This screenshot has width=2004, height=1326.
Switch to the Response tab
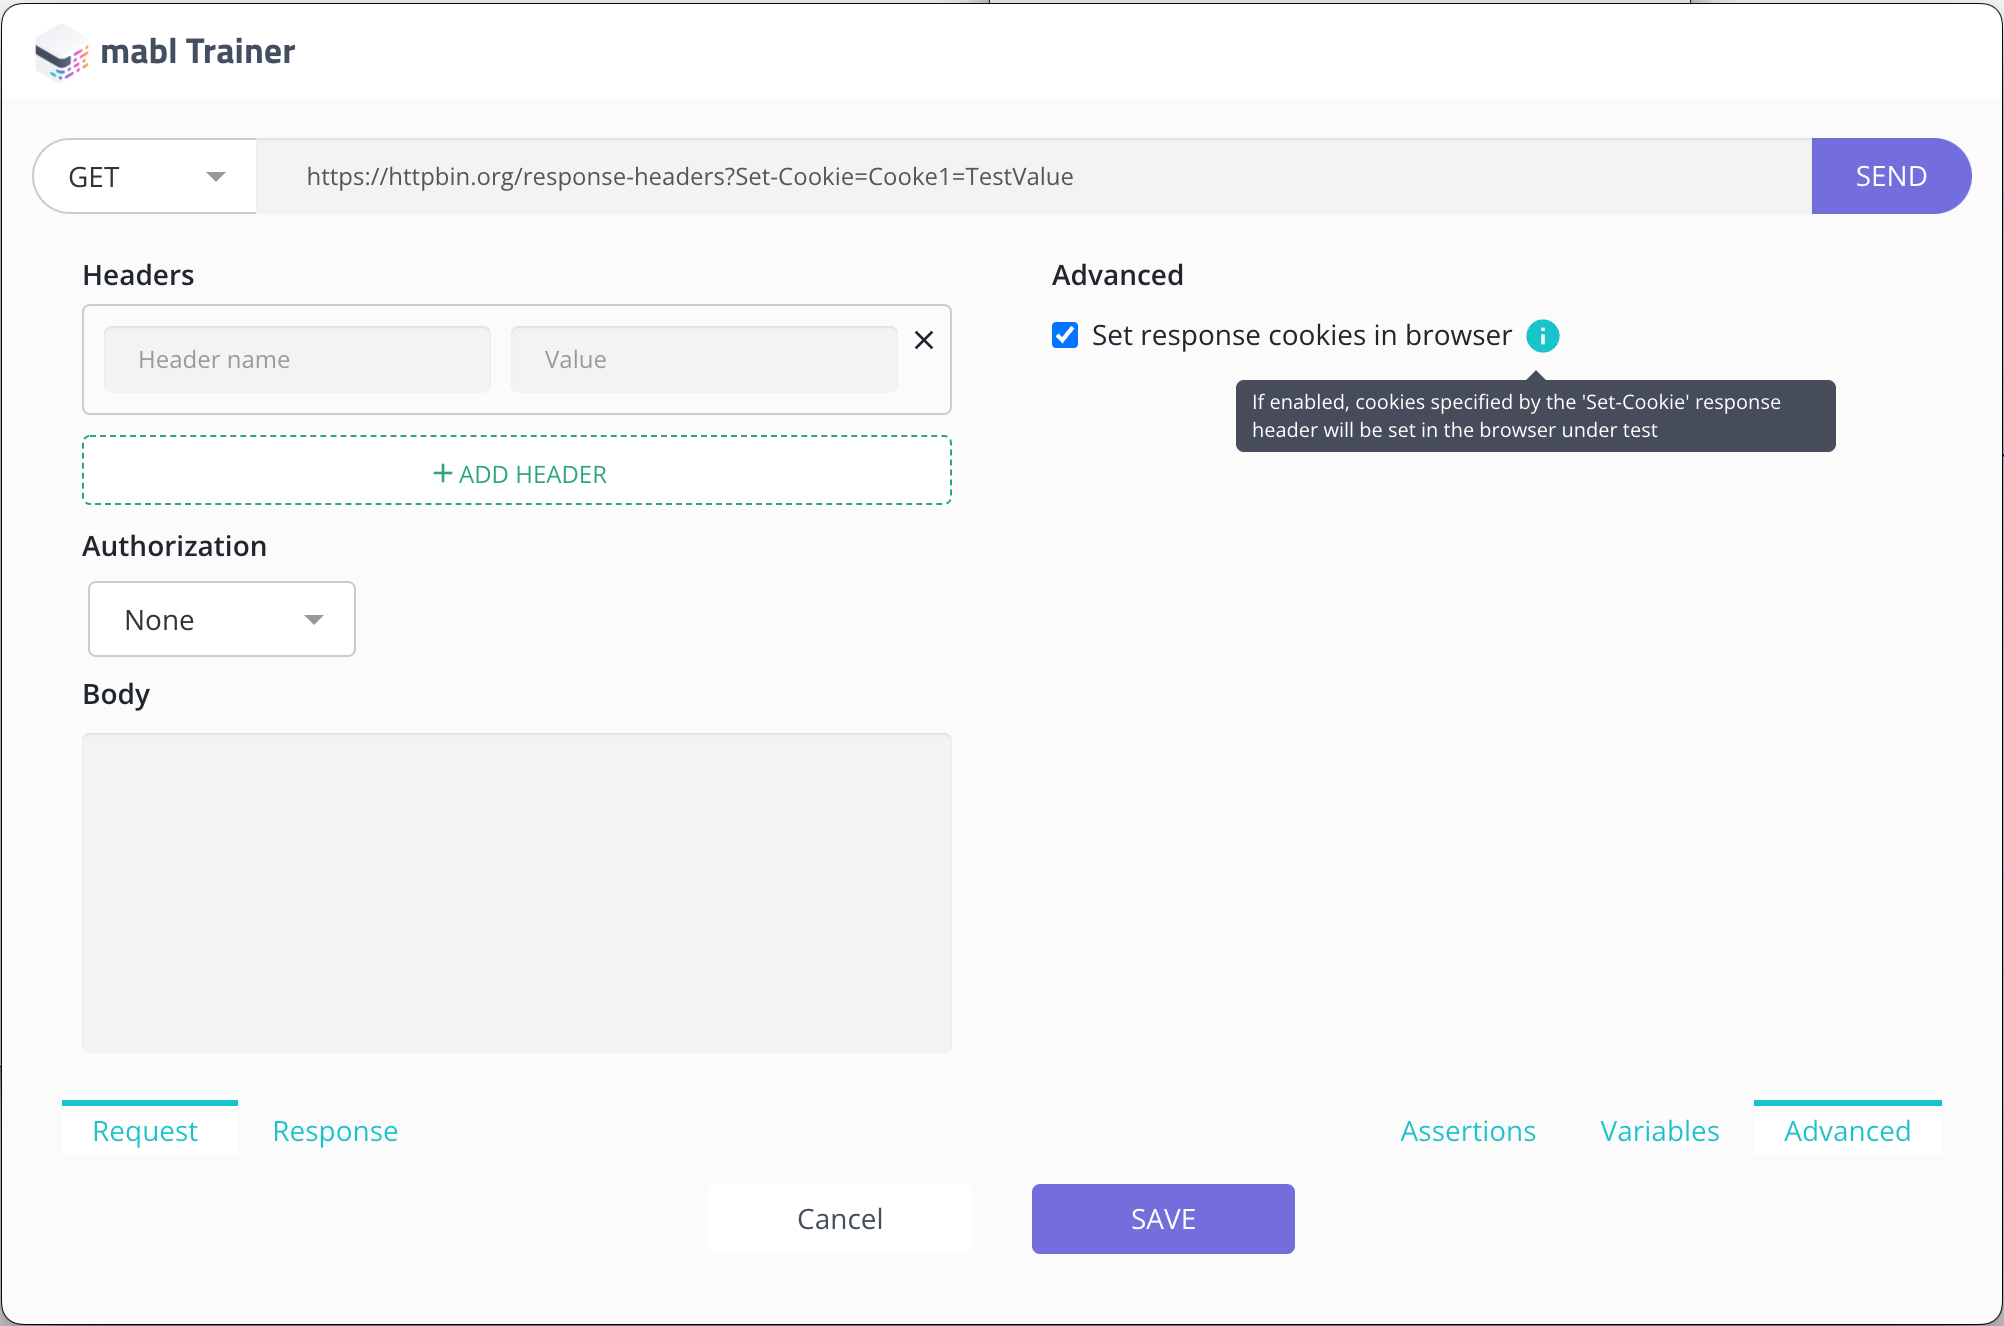point(335,1131)
